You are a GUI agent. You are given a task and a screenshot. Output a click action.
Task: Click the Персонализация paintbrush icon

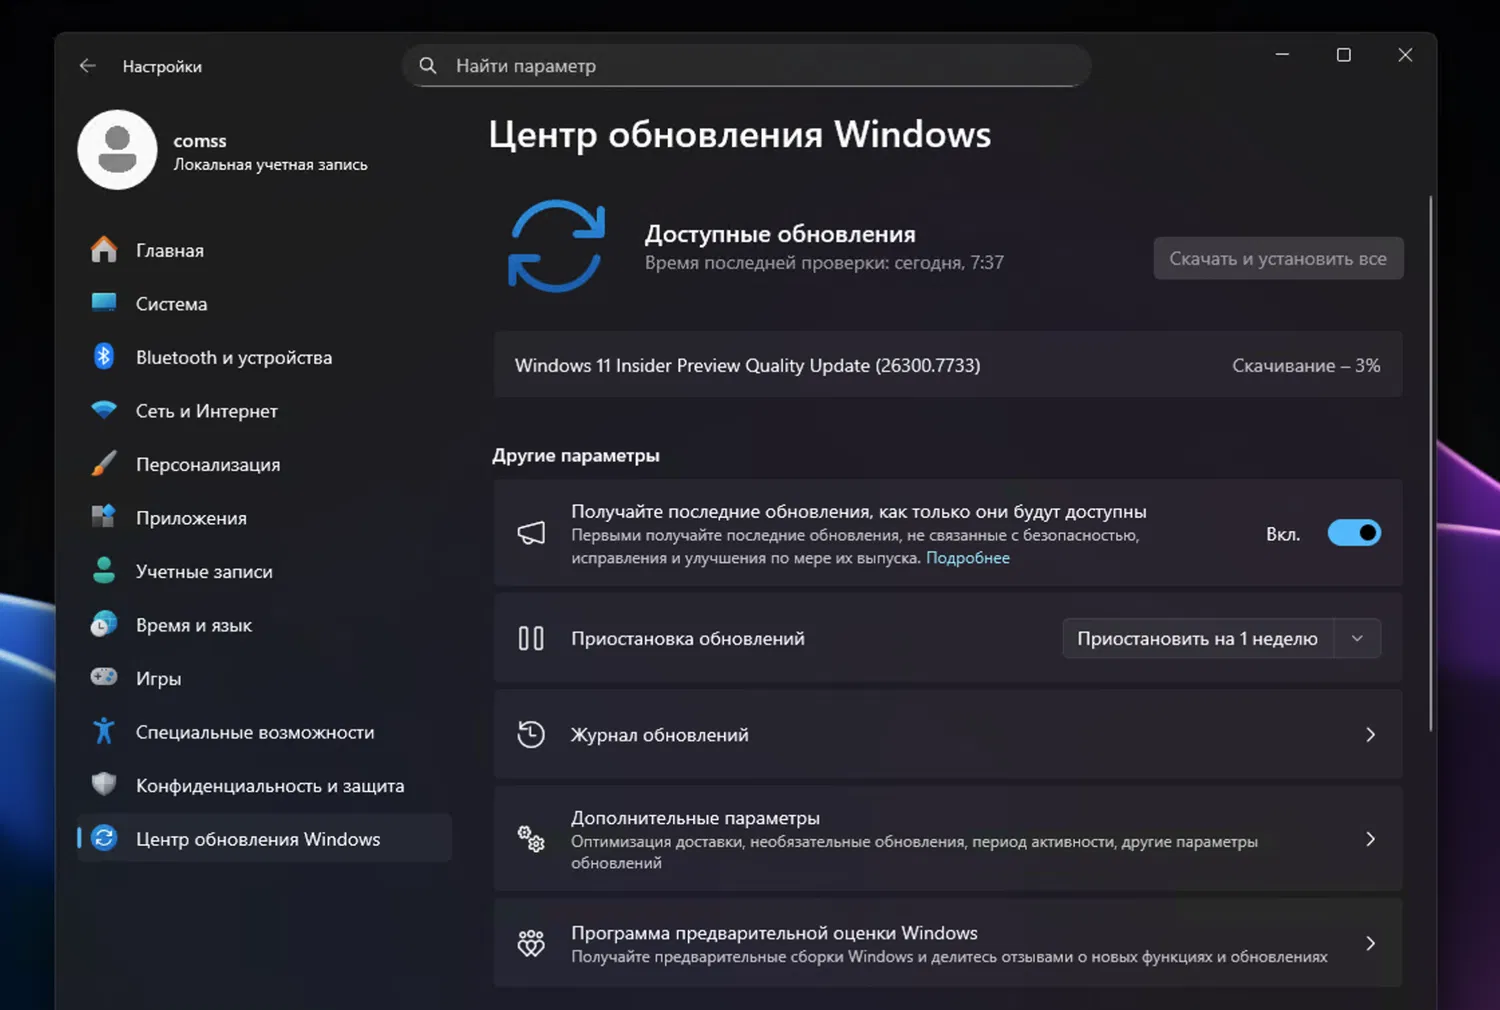(x=104, y=464)
